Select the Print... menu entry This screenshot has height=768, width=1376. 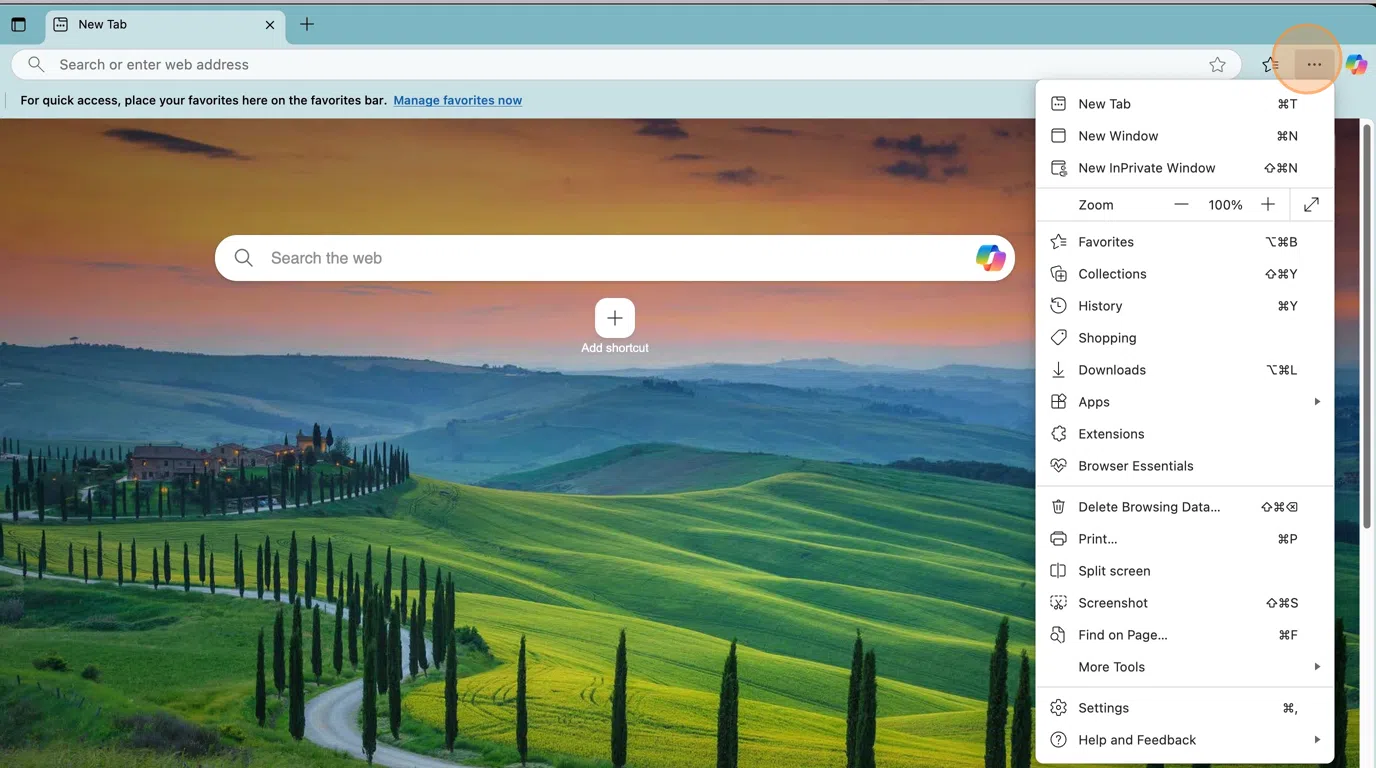1185,539
